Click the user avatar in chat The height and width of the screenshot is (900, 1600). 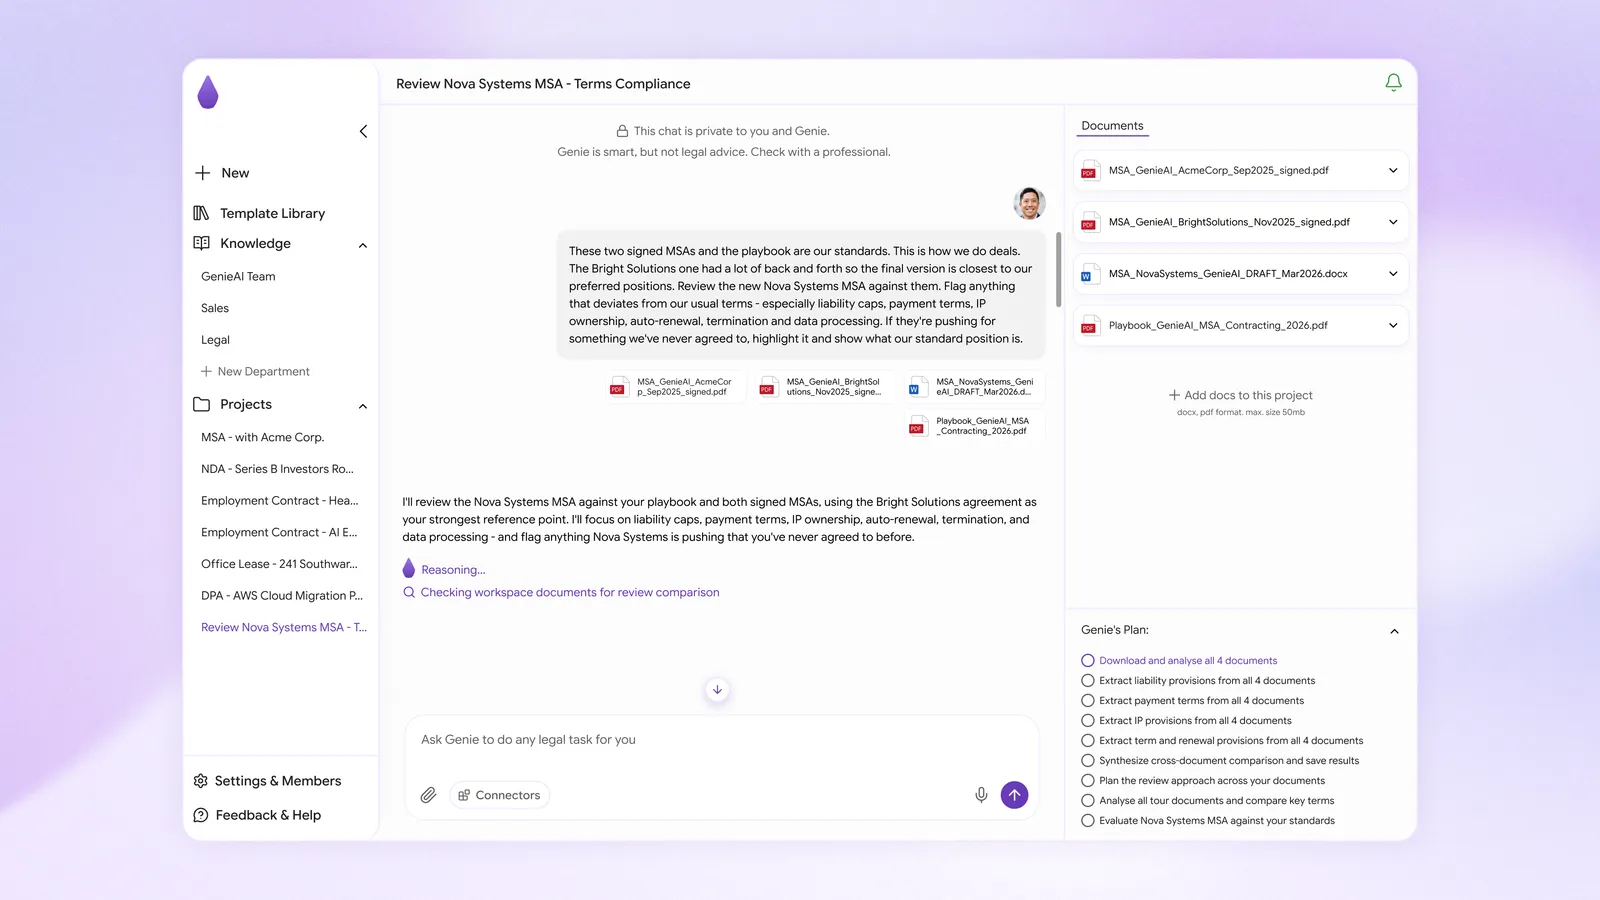click(x=1029, y=203)
